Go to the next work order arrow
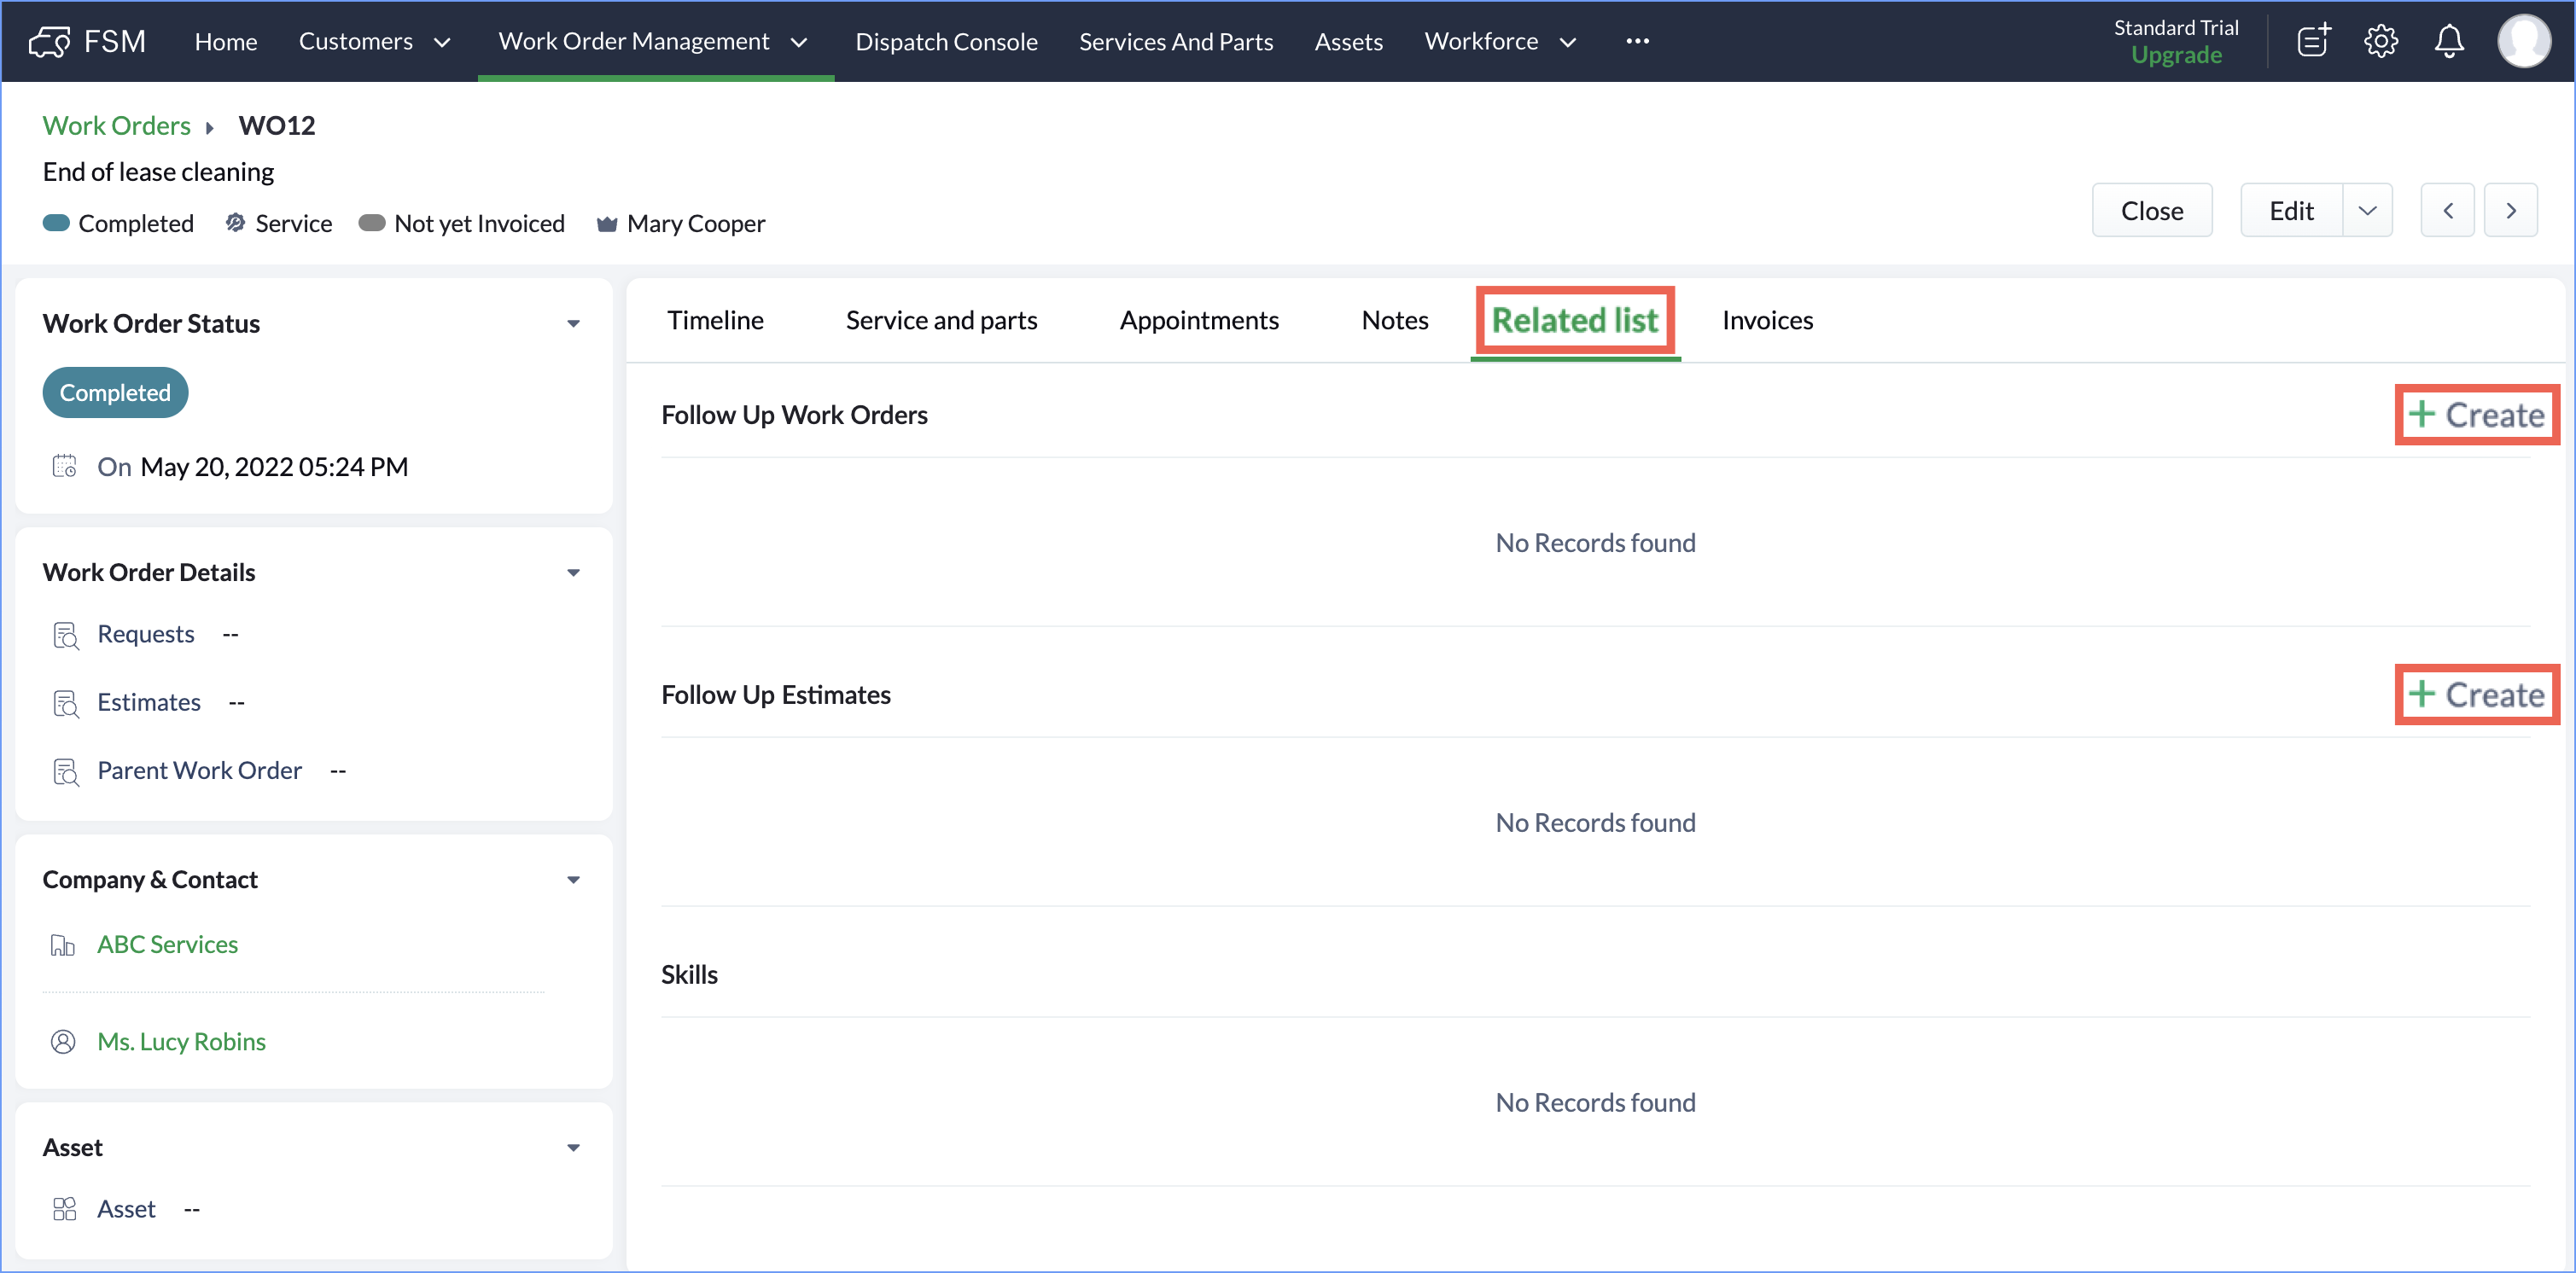Viewport: 2576px width, 1273px height. coord(2510,211)
